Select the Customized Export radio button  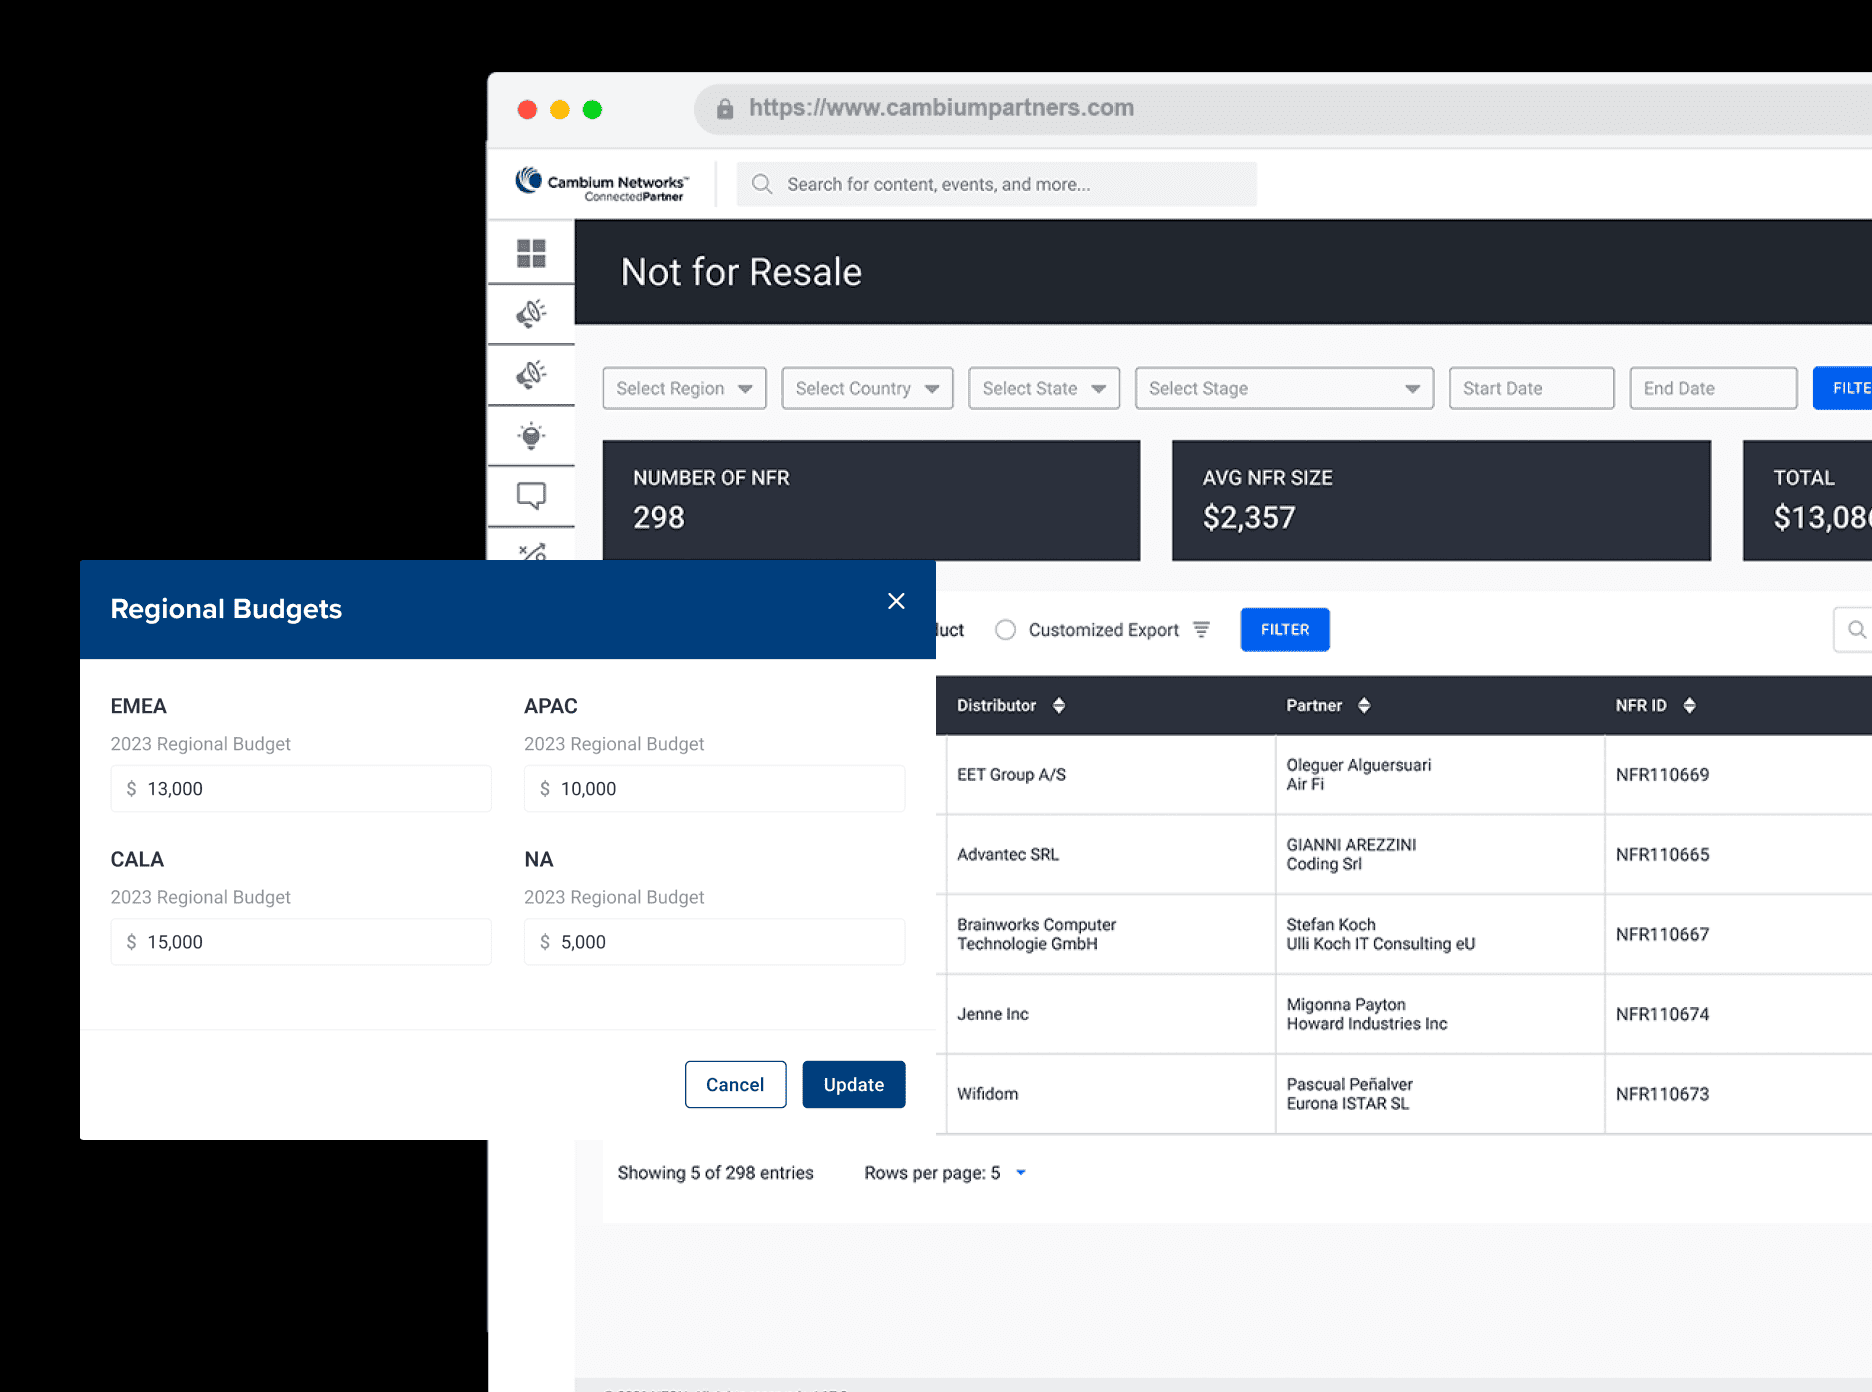tap(1006, 630)
